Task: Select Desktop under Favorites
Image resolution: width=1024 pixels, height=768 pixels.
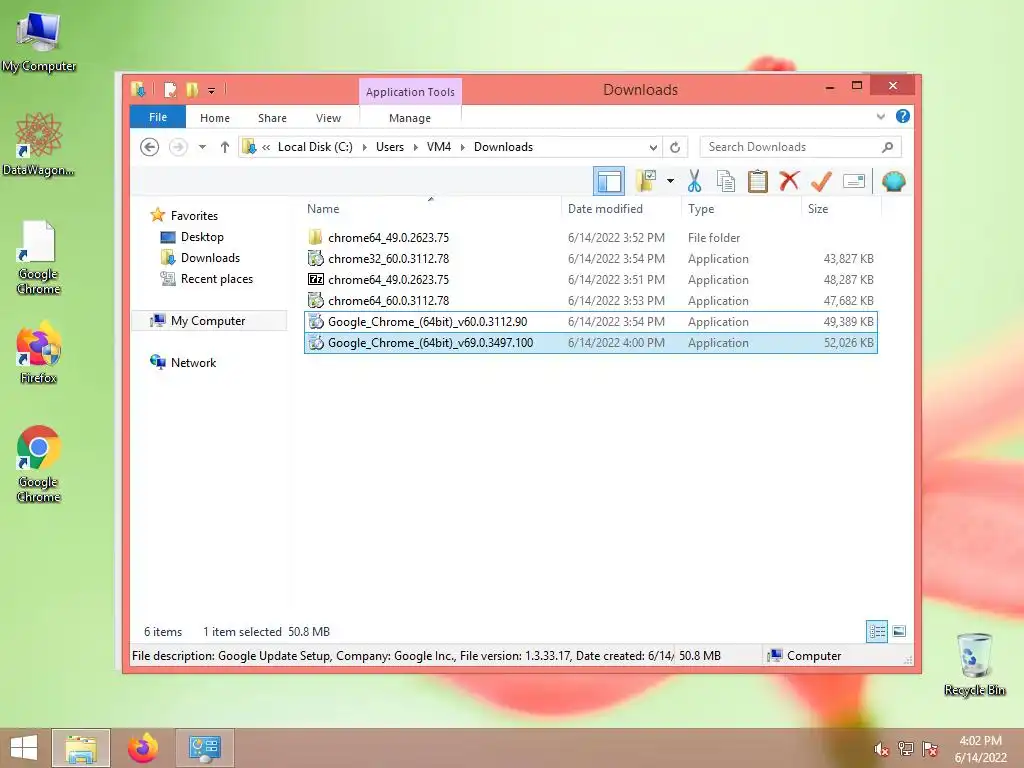Action: pos(202,236)
